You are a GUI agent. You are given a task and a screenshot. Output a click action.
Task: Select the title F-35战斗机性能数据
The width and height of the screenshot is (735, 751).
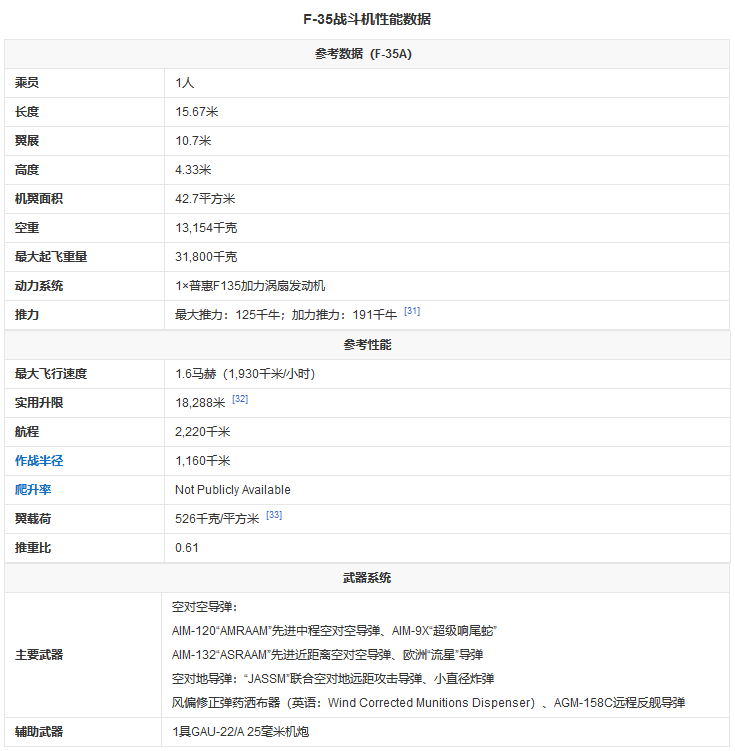point(367,19)
